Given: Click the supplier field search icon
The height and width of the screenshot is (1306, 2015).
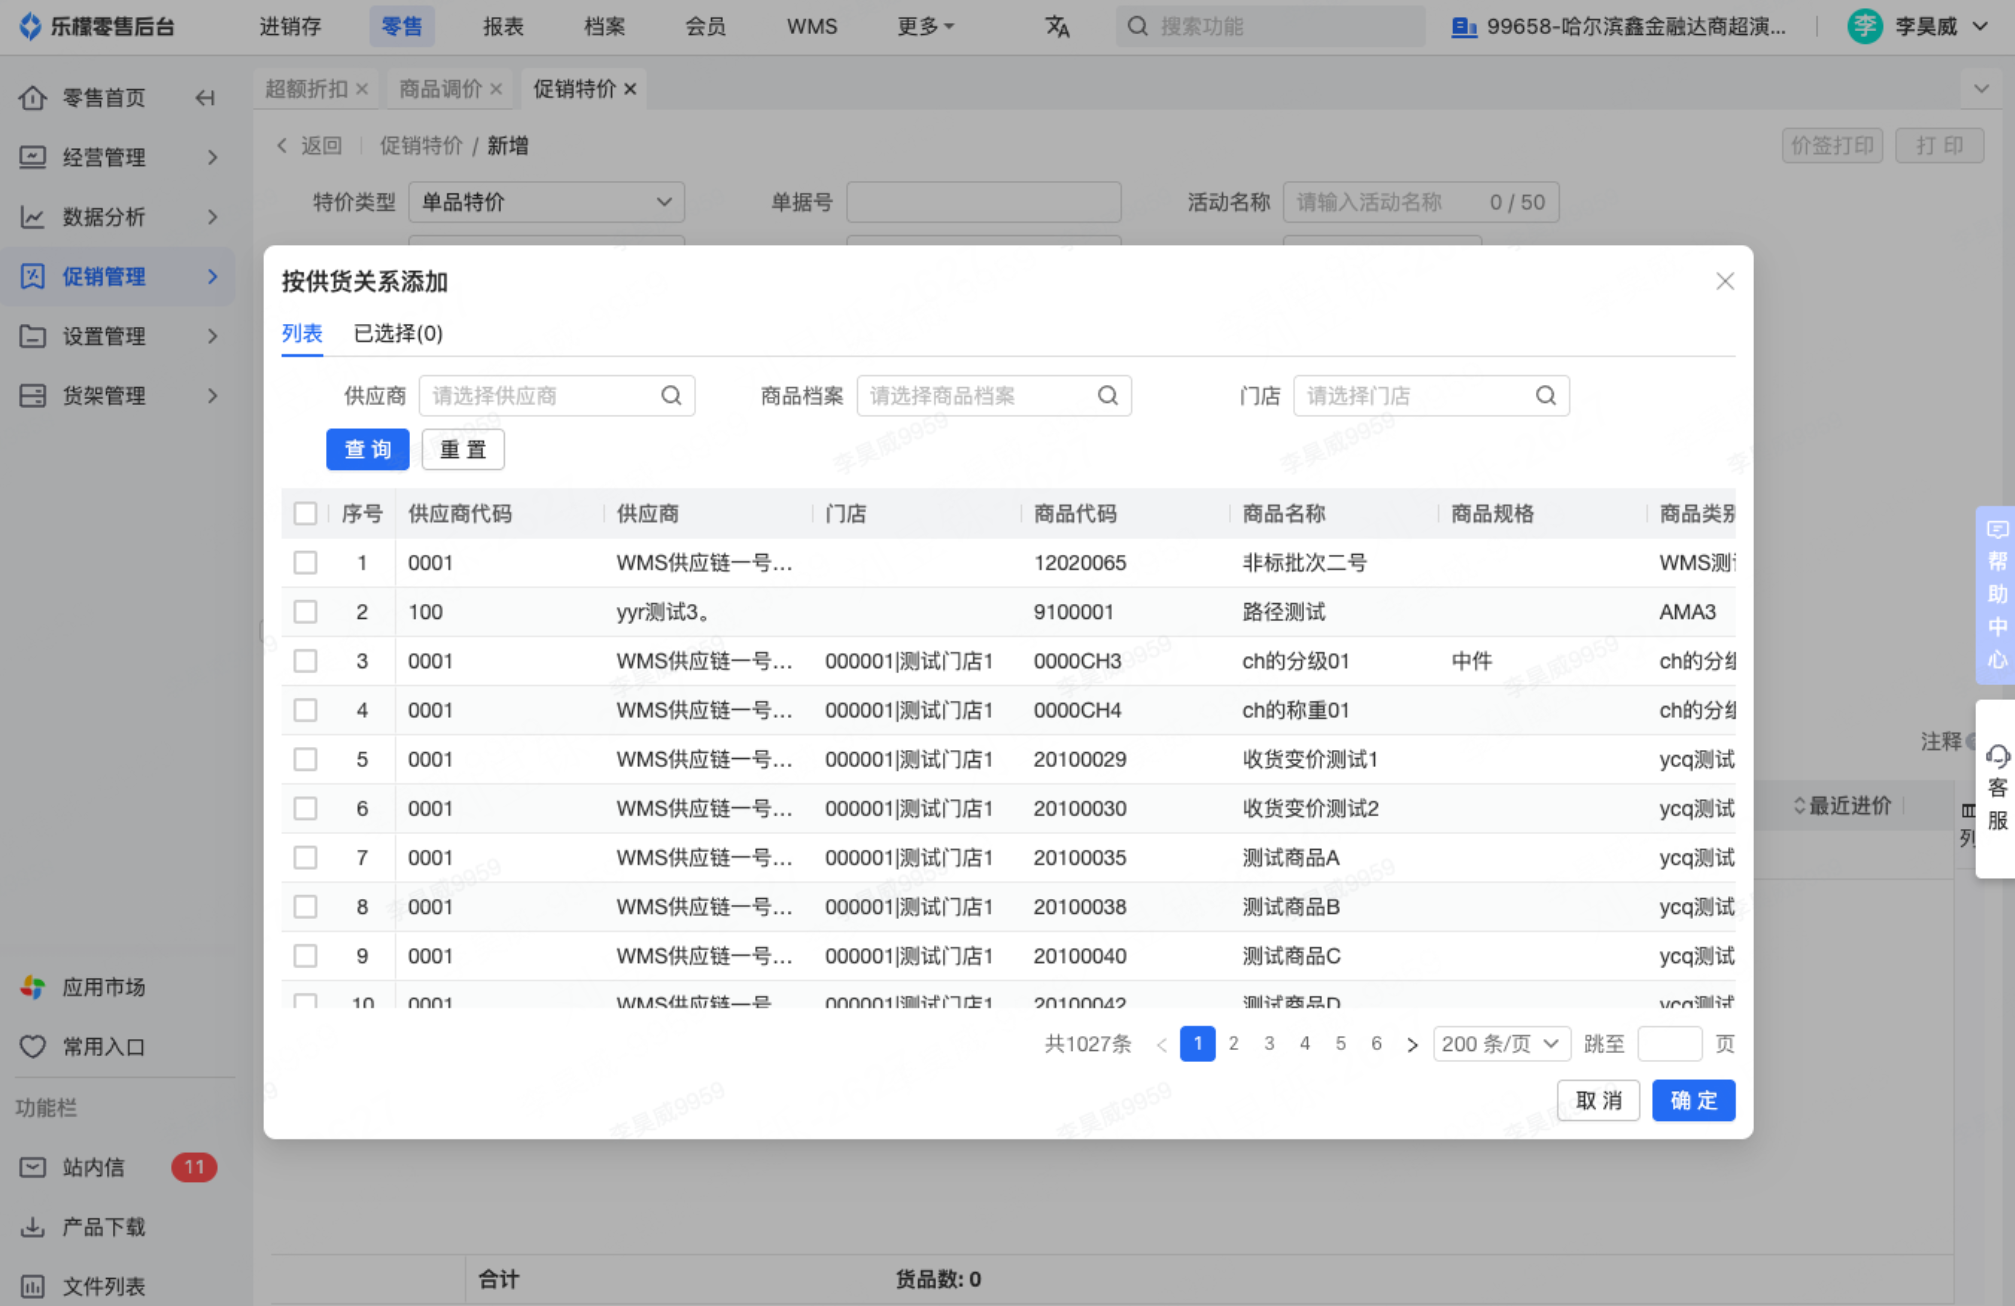Looking at the screenshot, I should [x=671, y=396].
